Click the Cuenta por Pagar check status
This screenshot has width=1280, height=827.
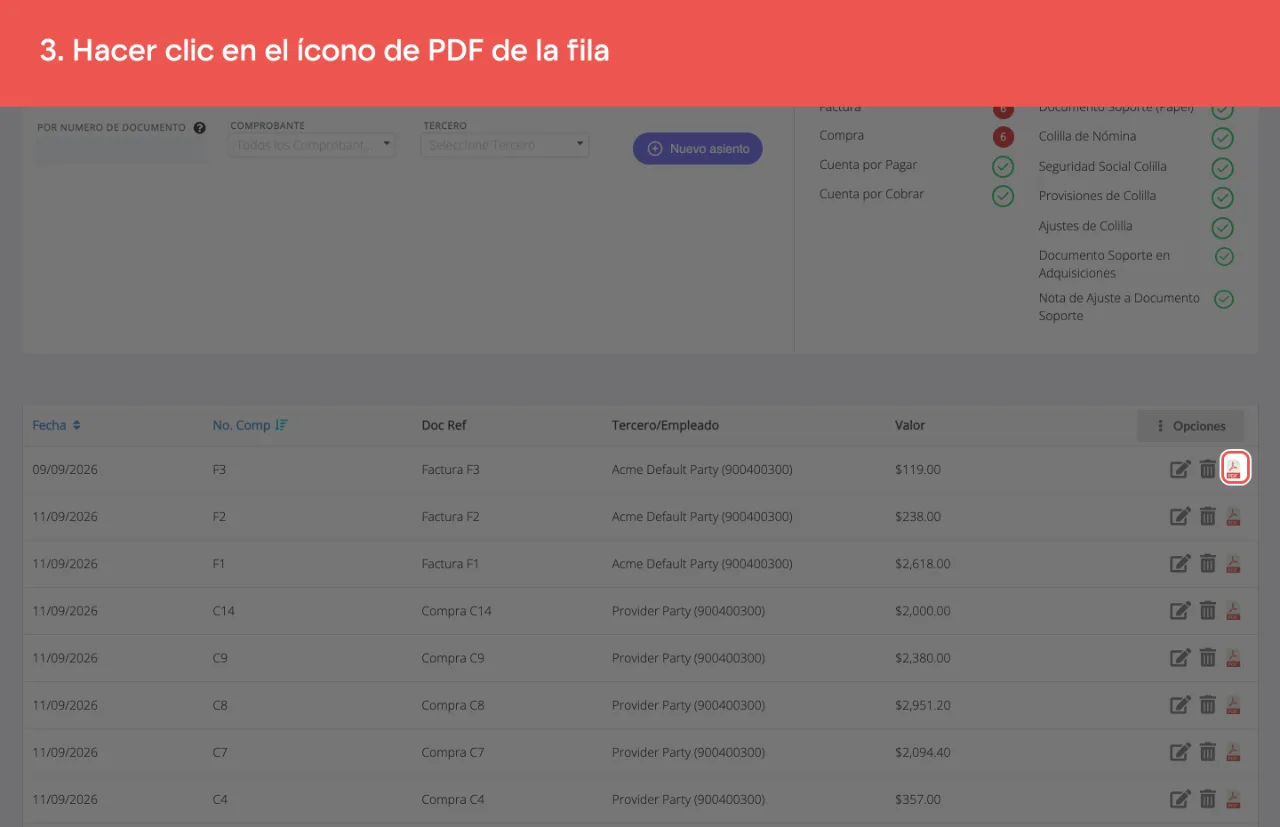tap(1003, 166)
